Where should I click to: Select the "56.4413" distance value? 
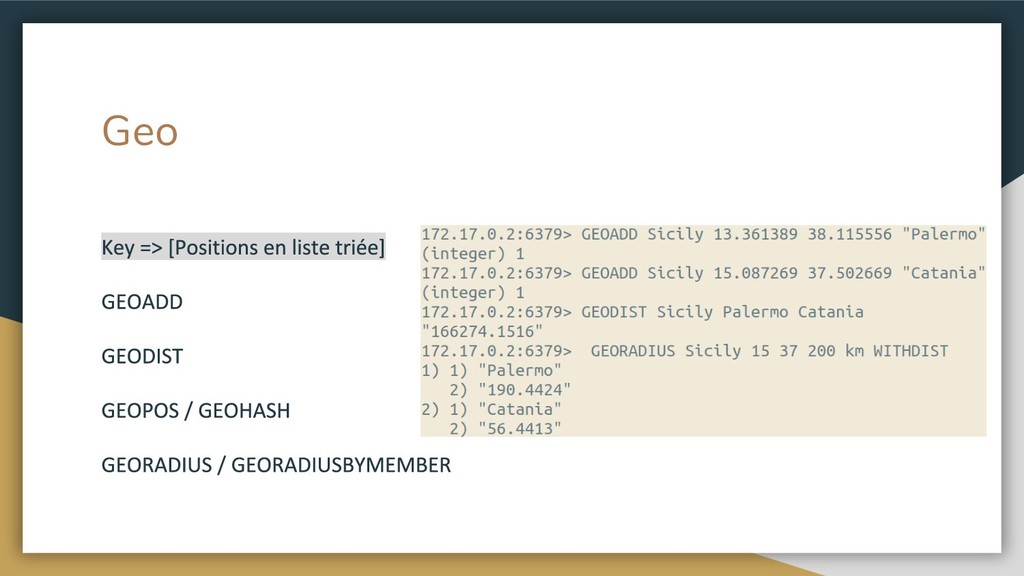click(520, 429)
